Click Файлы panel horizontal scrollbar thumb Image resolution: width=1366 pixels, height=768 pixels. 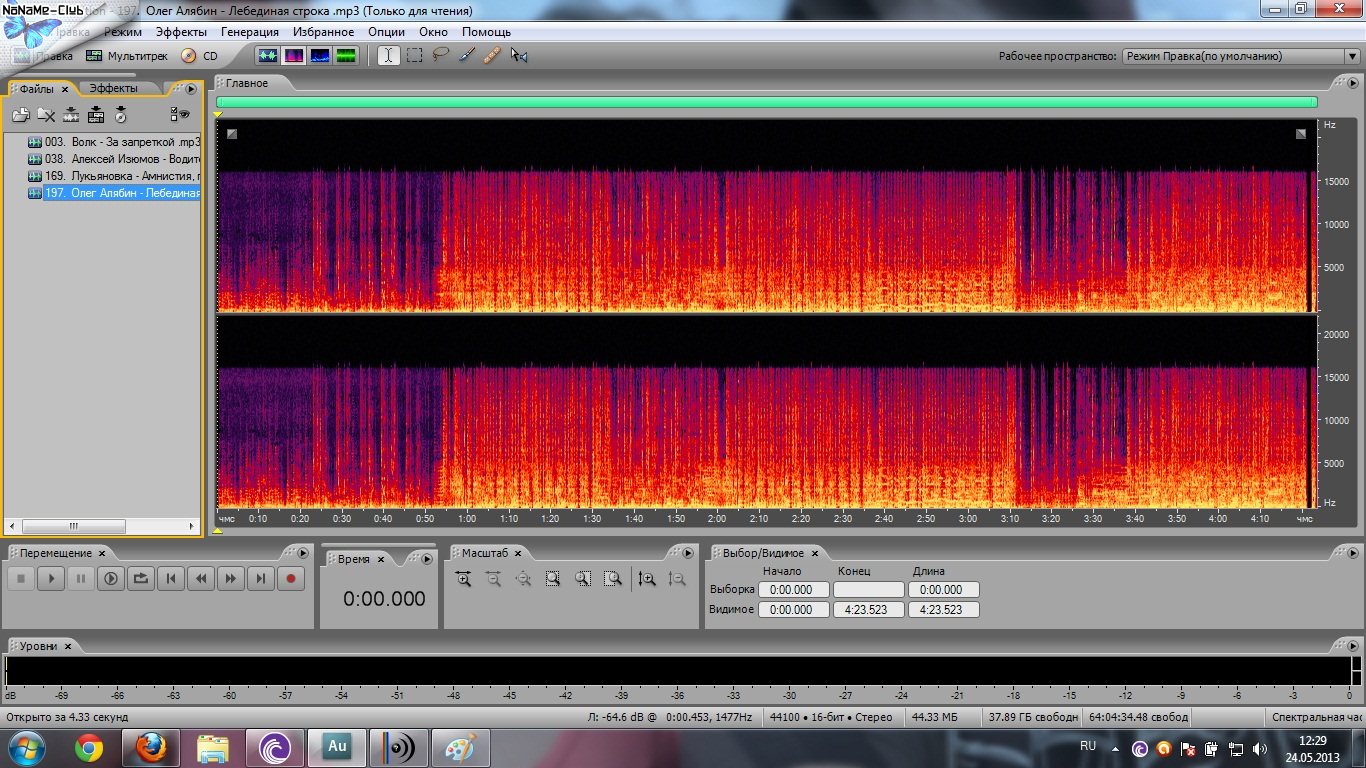pyautogui.click(x=74, y=525)
